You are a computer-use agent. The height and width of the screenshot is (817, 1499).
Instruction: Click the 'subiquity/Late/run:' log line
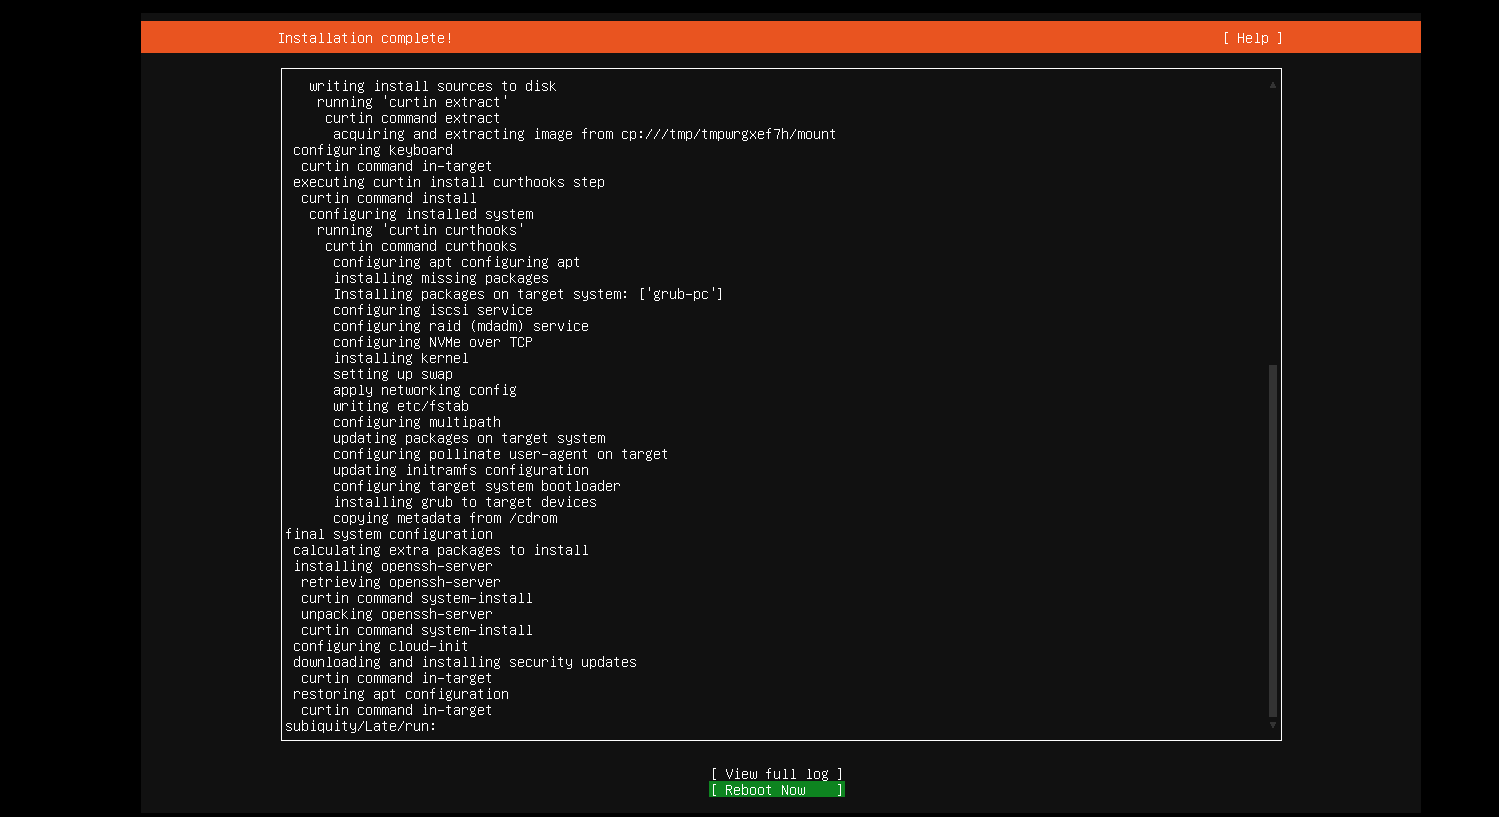coord(361,726)
